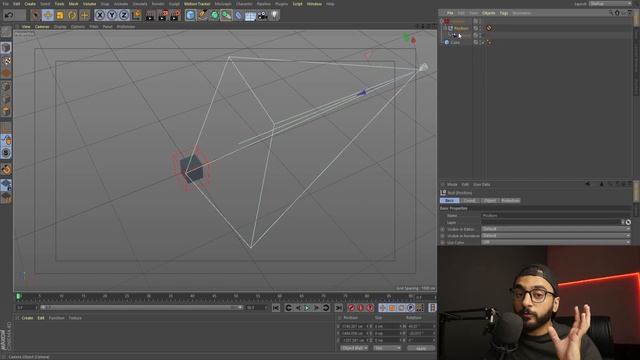Click the green playhead marker at frame zero
This screenshot has height=360, width=640.
point(18,296)
